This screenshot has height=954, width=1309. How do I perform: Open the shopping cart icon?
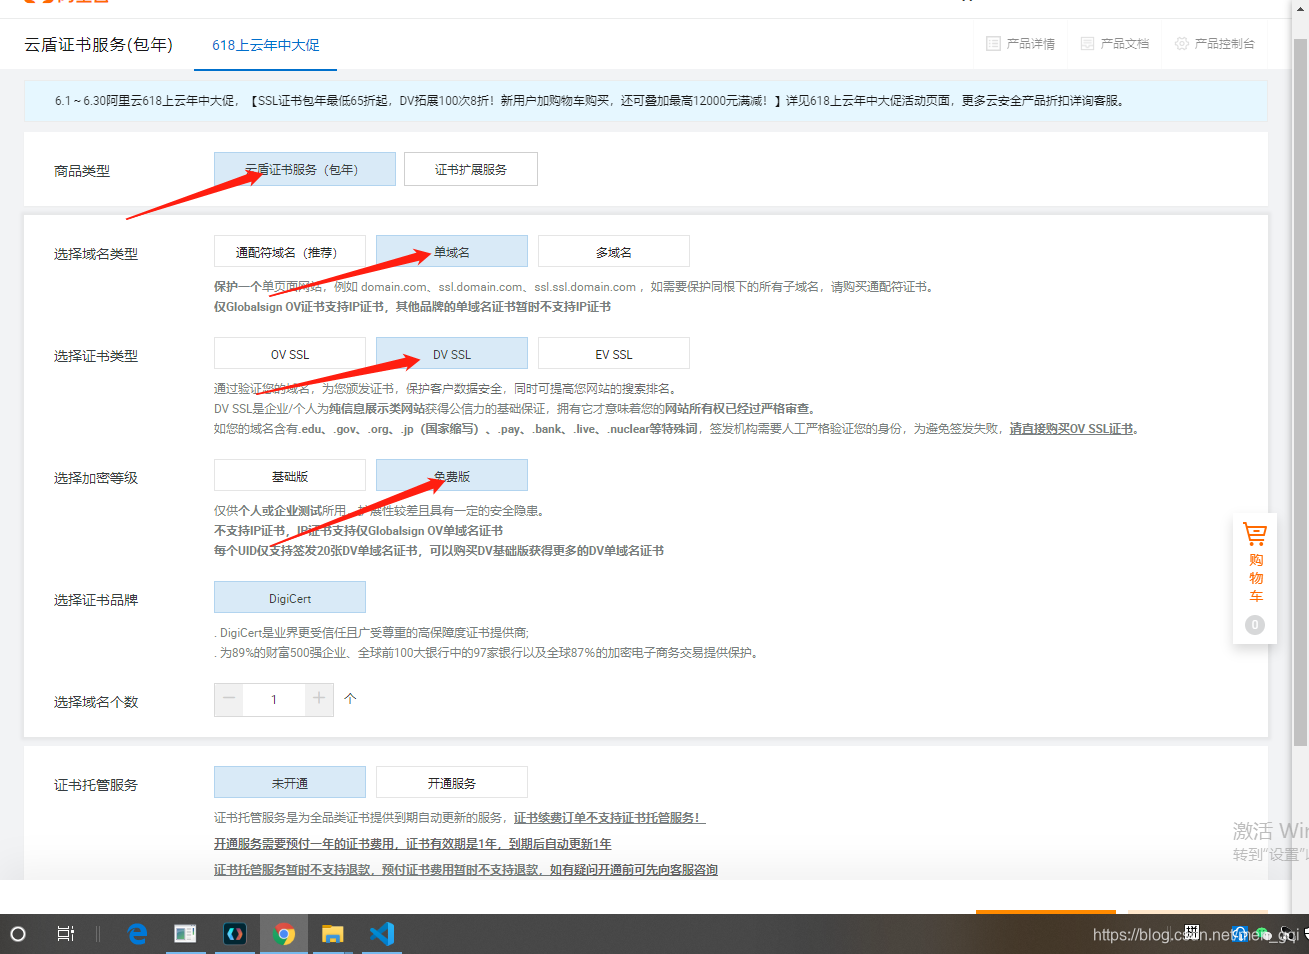[x=1255, y=534]
